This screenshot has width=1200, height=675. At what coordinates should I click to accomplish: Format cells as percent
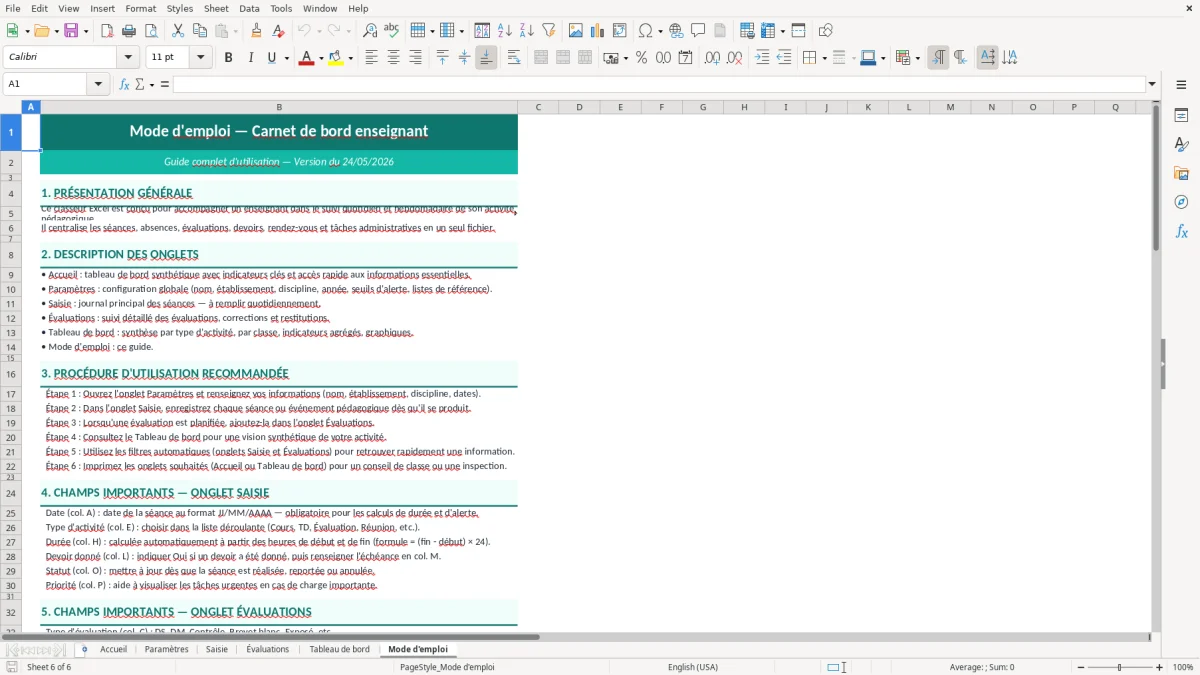pos(641,58)
